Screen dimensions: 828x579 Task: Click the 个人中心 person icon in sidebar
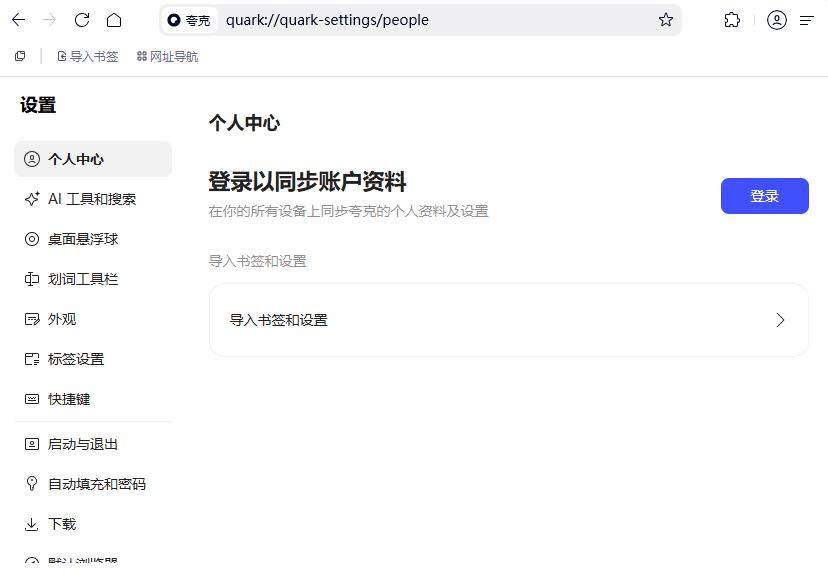pos(32,159)
